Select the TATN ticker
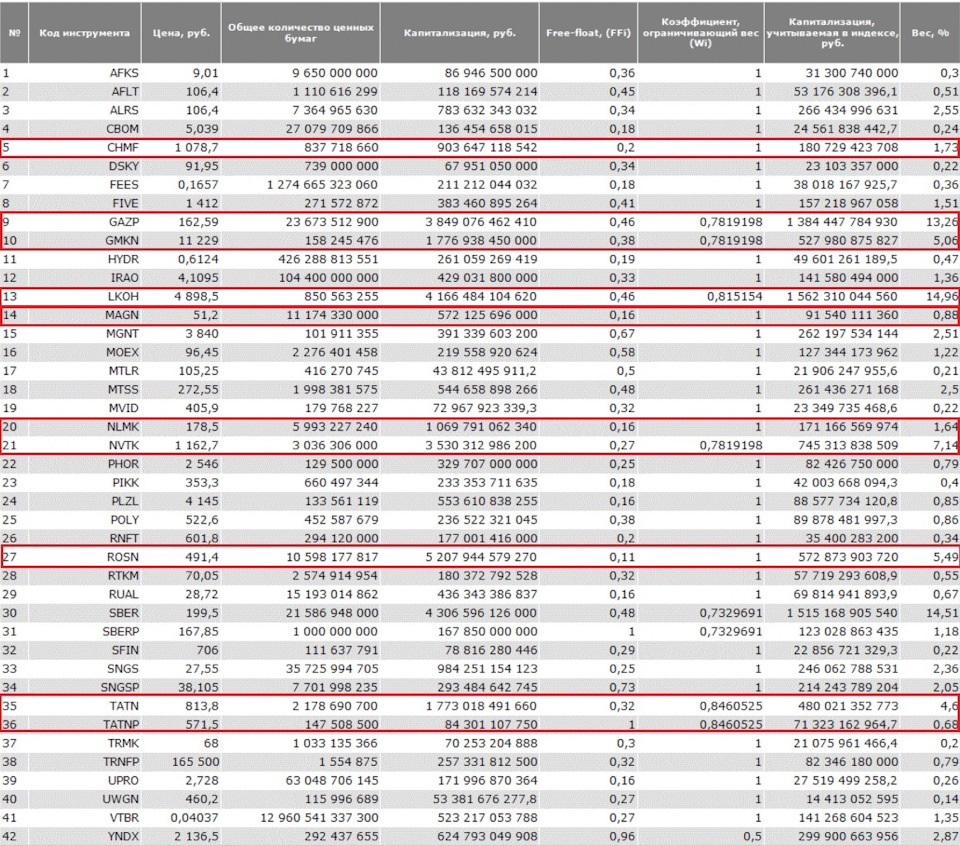The width and height of the screenshot is (960, 846). click(124, 706)
